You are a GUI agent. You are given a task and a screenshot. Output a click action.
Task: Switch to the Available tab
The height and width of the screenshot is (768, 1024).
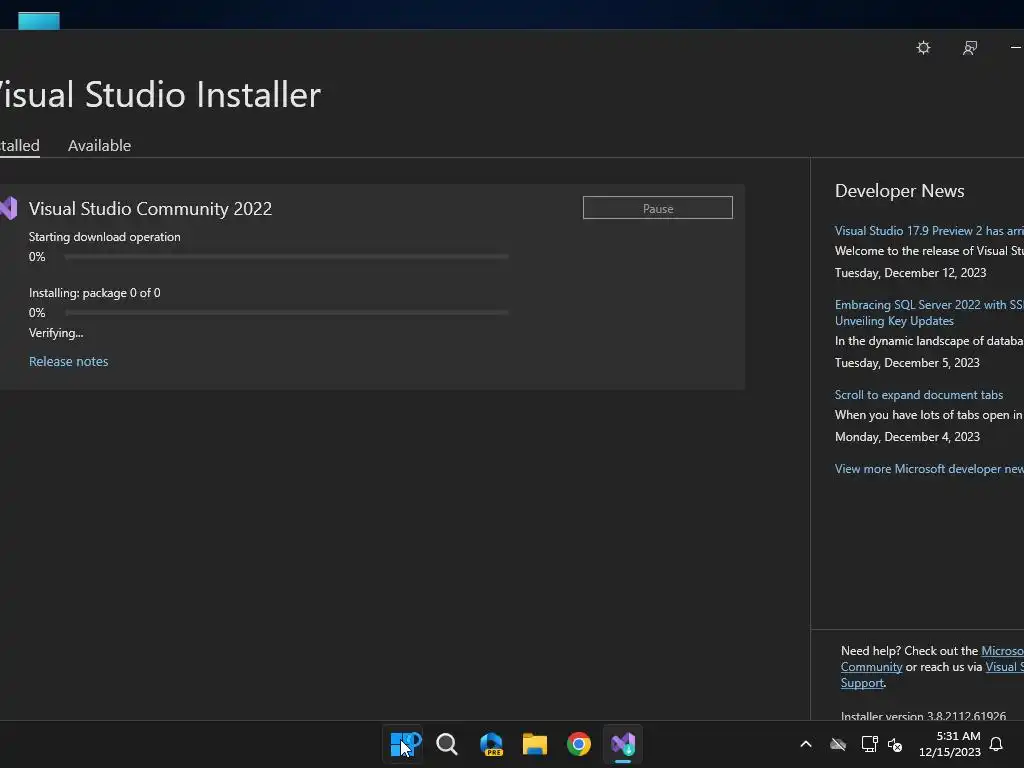(x=99, y=145)
